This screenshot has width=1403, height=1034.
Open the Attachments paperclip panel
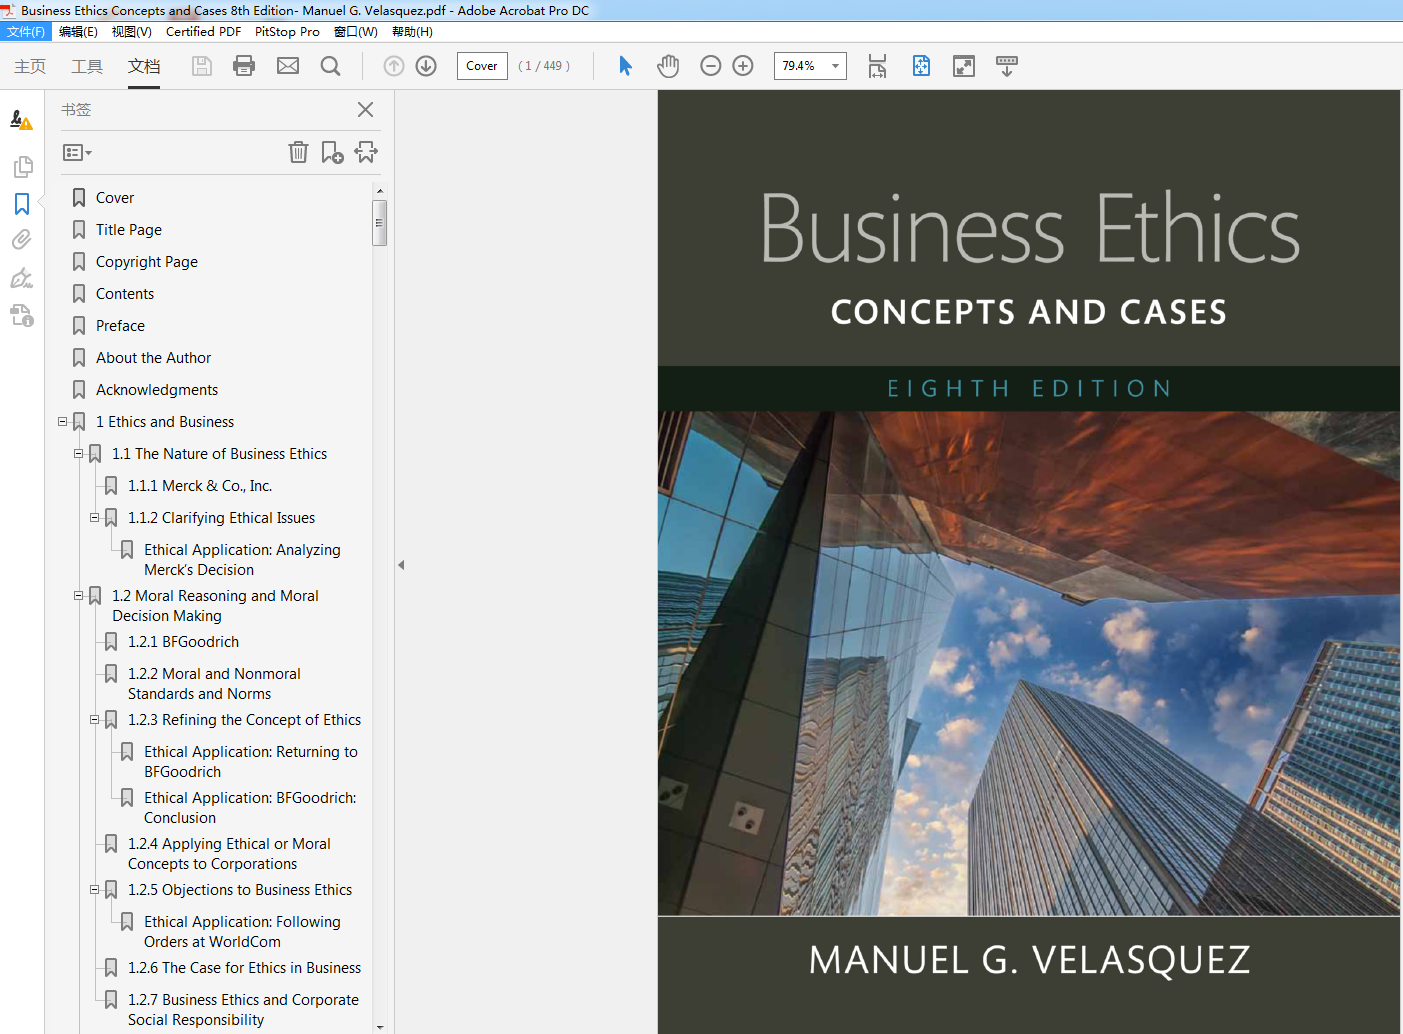click(22, 240)
